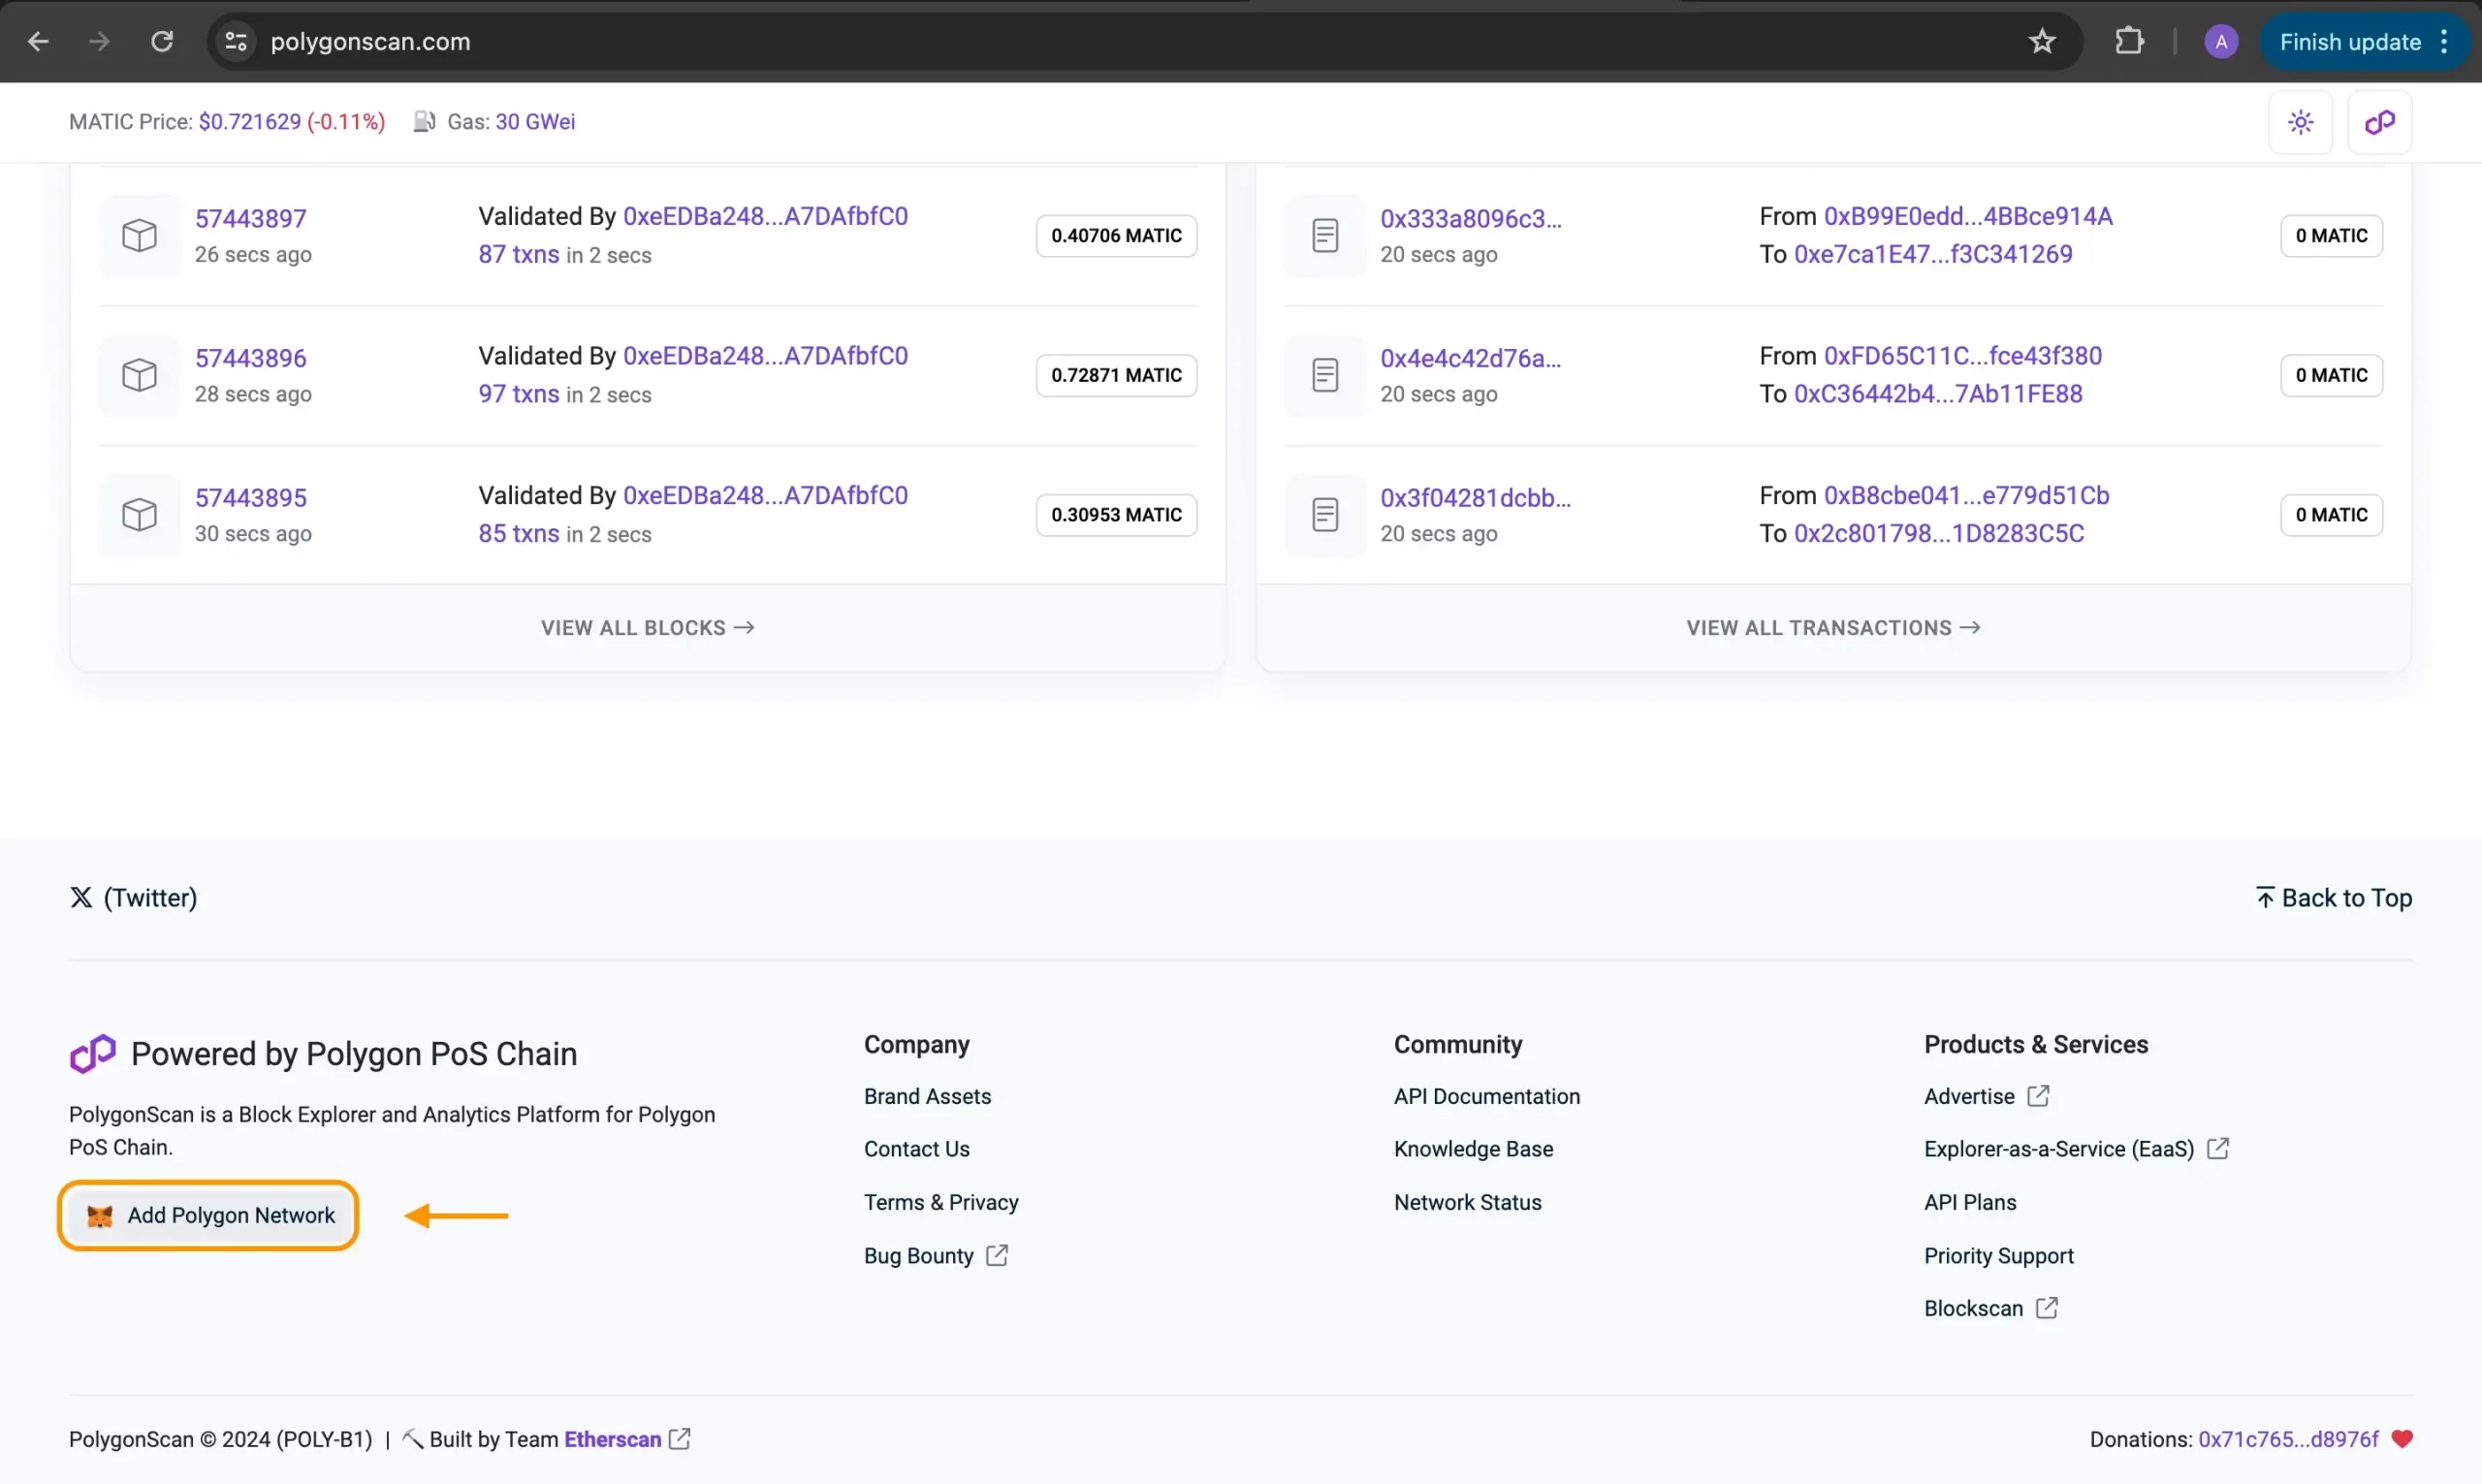Image resolution: width=2482 pixels, height=1484 pixels.
Task: Click the document icon for transaction 0x333a8096c3
Action: tap(1325, 236)
